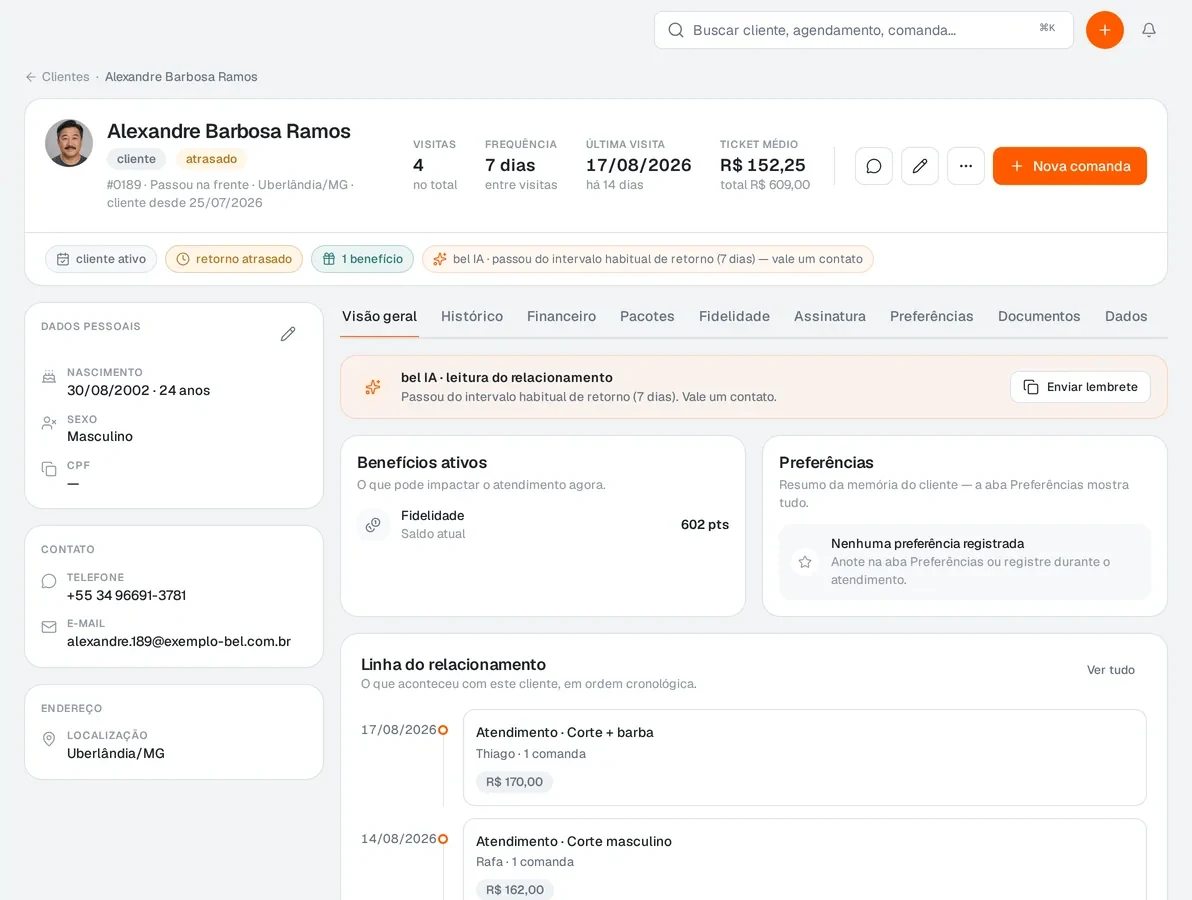Click the Fidelidade Saldo atual row

click(x=543, y=524)
